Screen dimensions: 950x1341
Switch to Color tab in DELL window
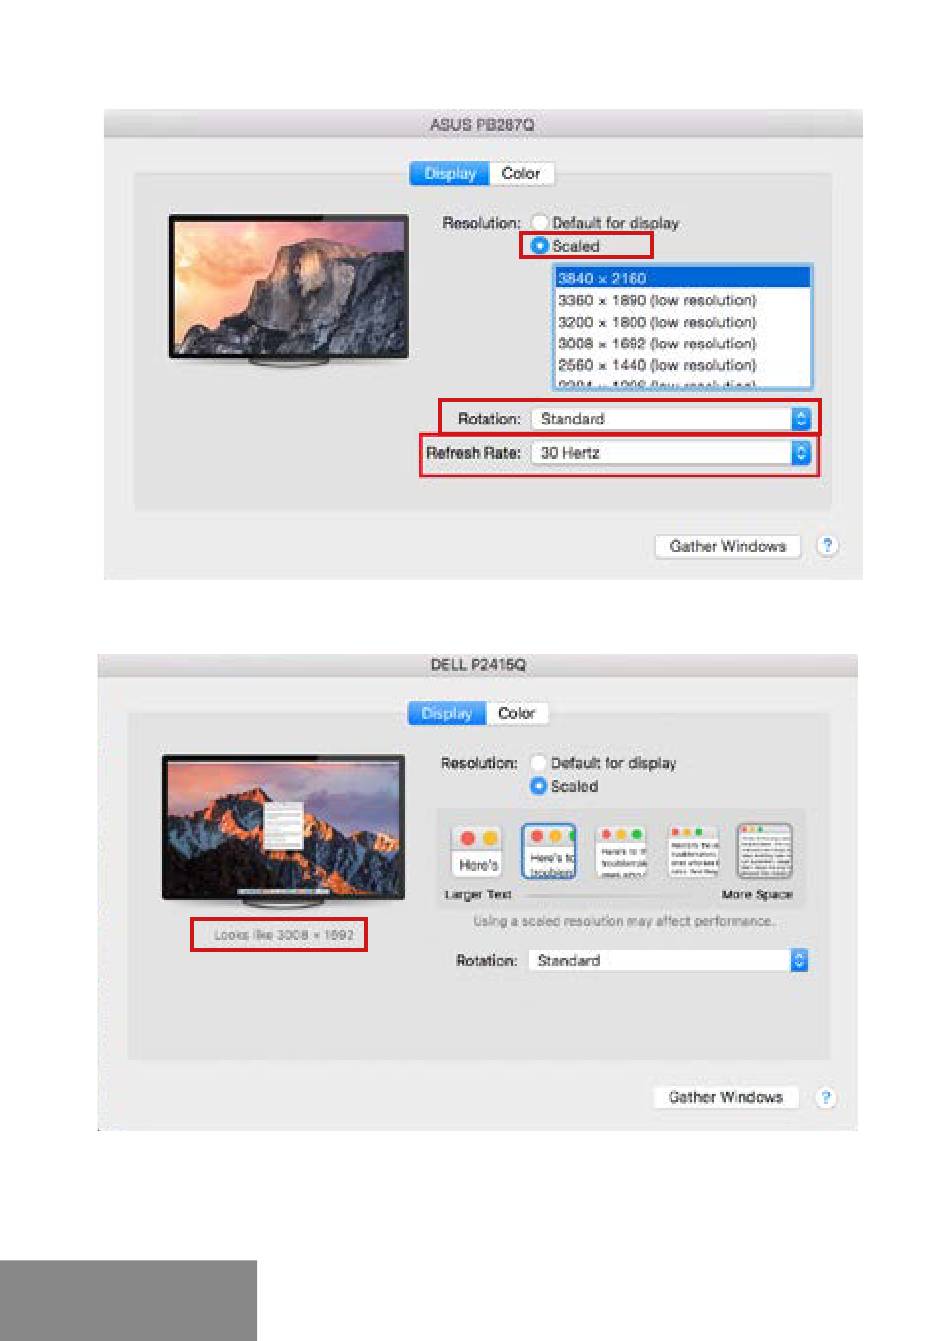[517, 713]
